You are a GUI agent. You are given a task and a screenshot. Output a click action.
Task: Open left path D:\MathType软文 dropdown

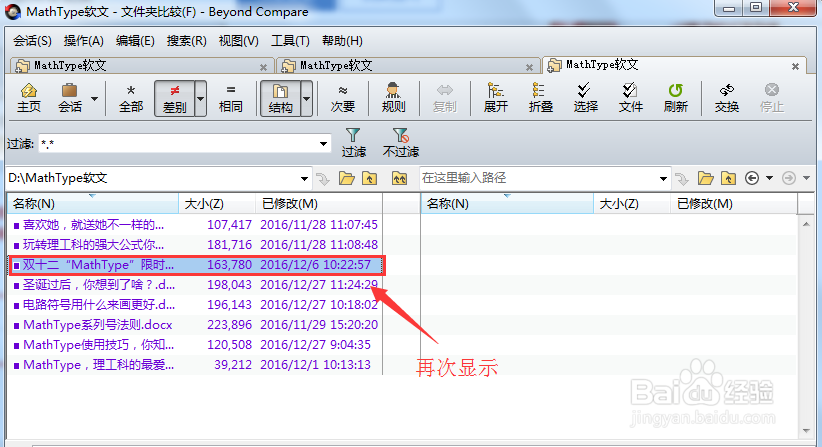point(305,179)
